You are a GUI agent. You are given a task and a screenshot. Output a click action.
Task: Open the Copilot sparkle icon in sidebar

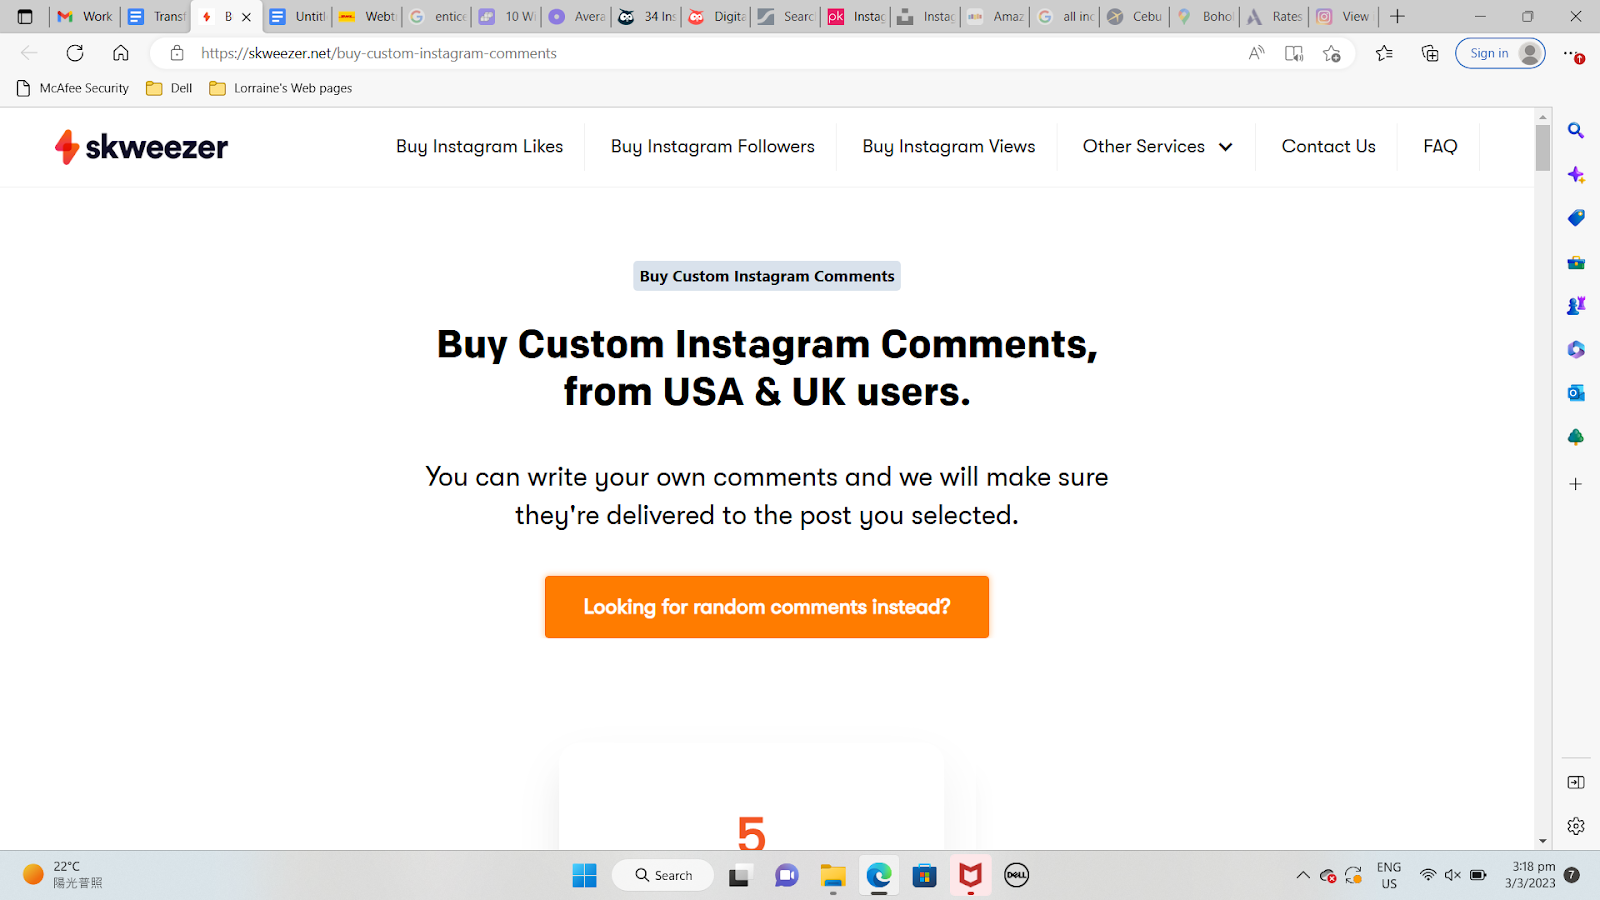[1576, 175]
